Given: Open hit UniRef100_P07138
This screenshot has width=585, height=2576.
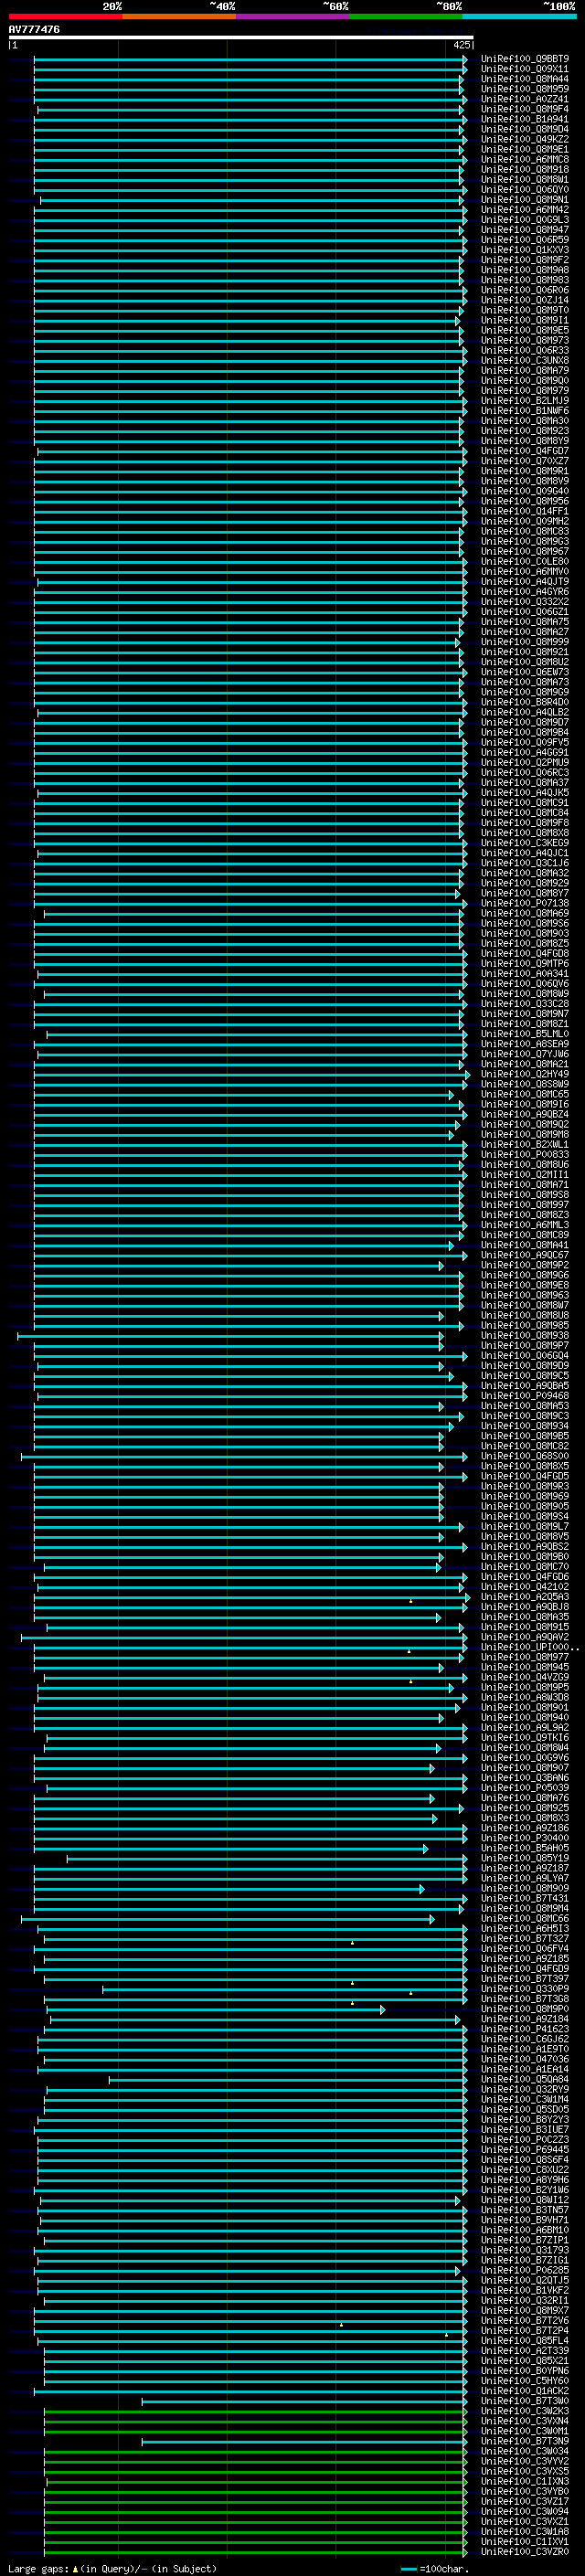Looking at the screenshot, I should click(525, 903).
